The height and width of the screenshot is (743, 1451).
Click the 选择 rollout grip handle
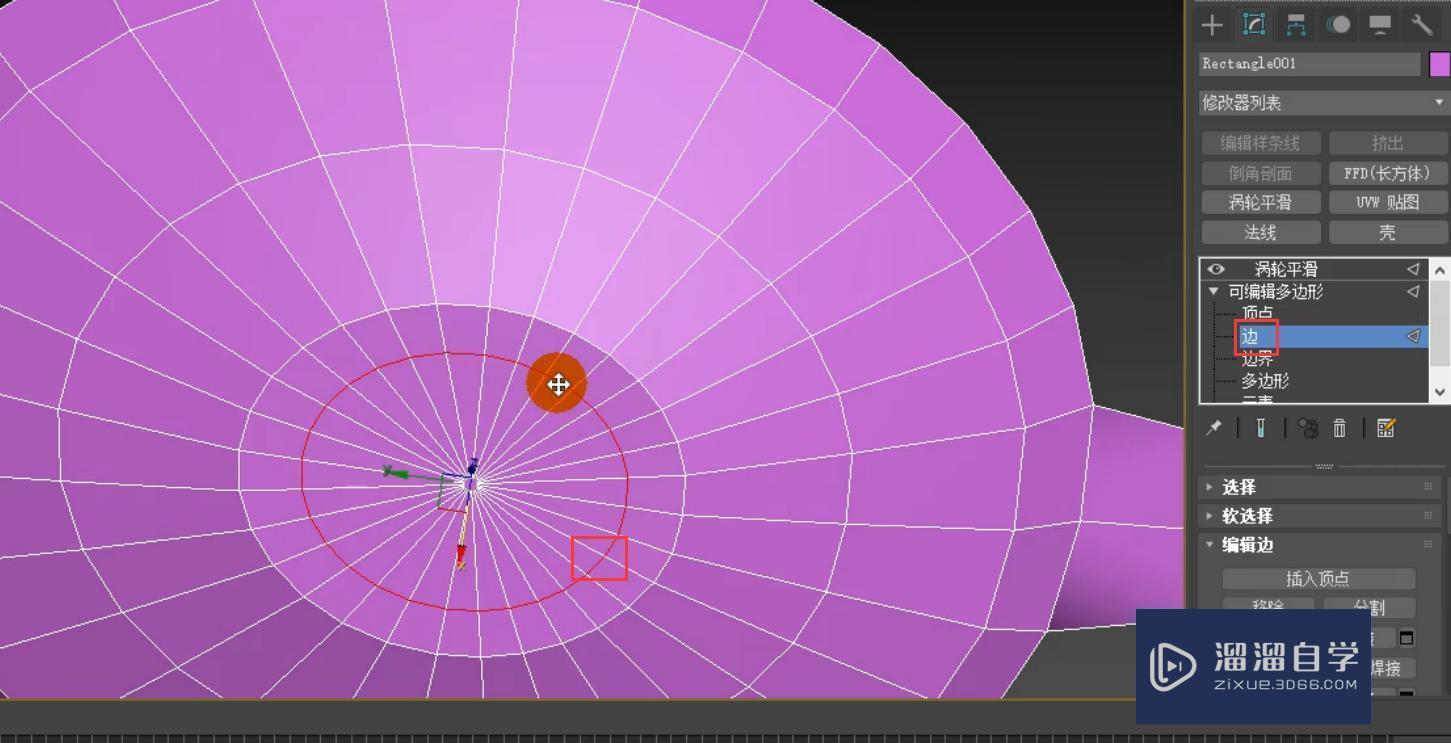click(x=1428, y=487)
